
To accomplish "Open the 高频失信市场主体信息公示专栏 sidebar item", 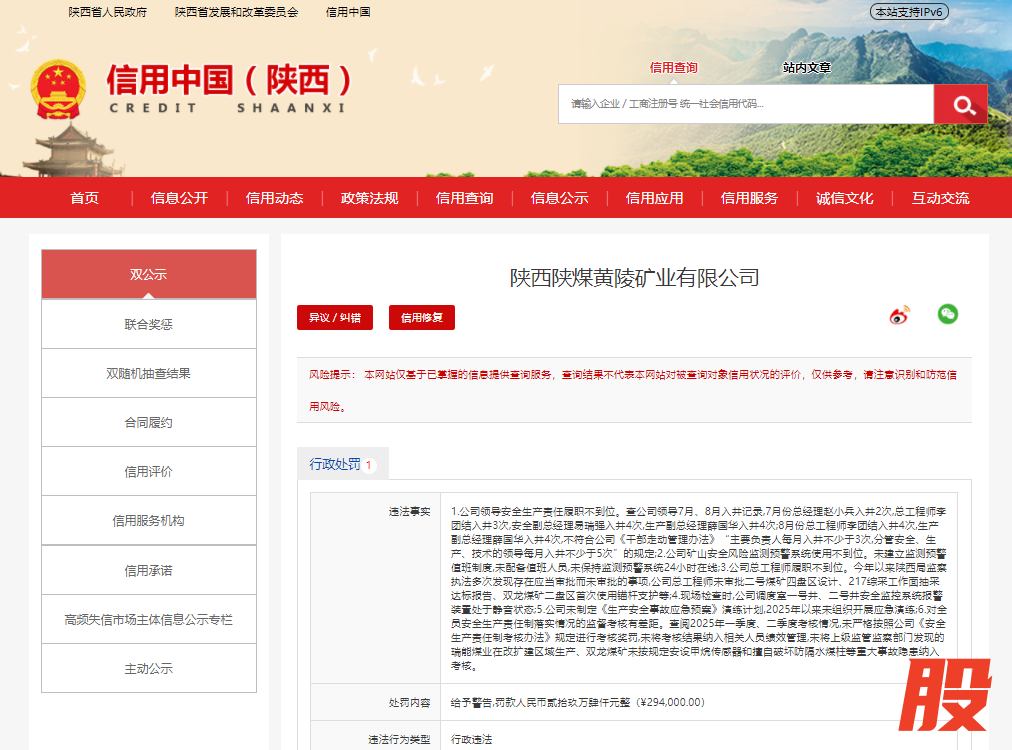I will 148,619.
